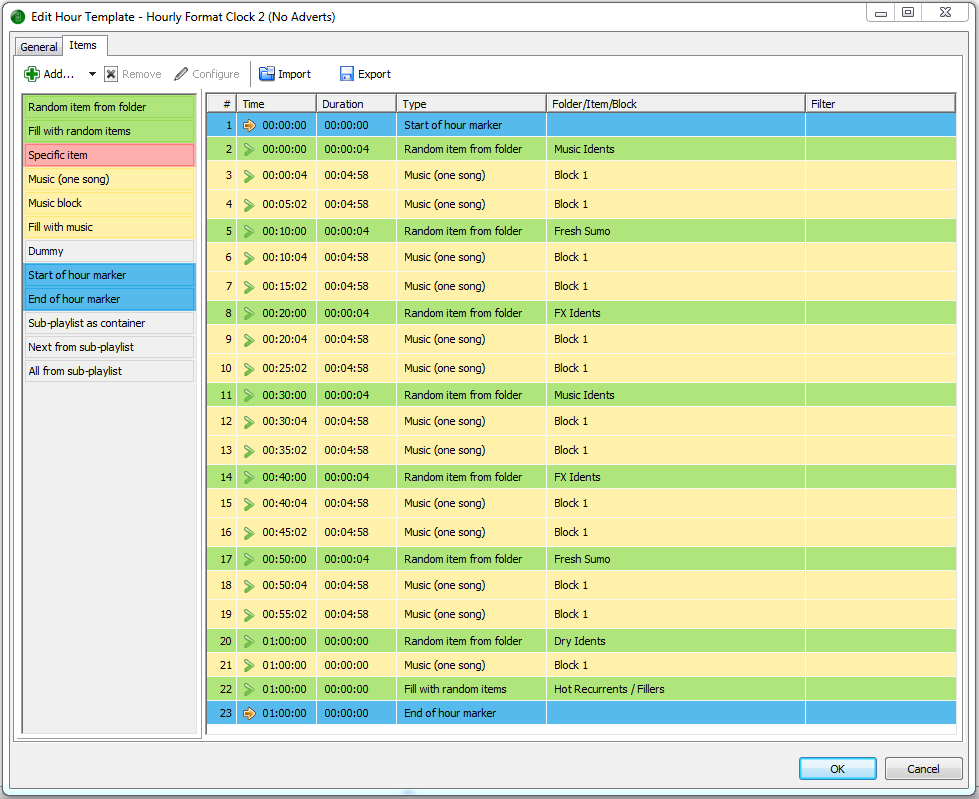Click the green arrow icon in row 16
The image size is (979, 799).
click(x=249, y=533)
